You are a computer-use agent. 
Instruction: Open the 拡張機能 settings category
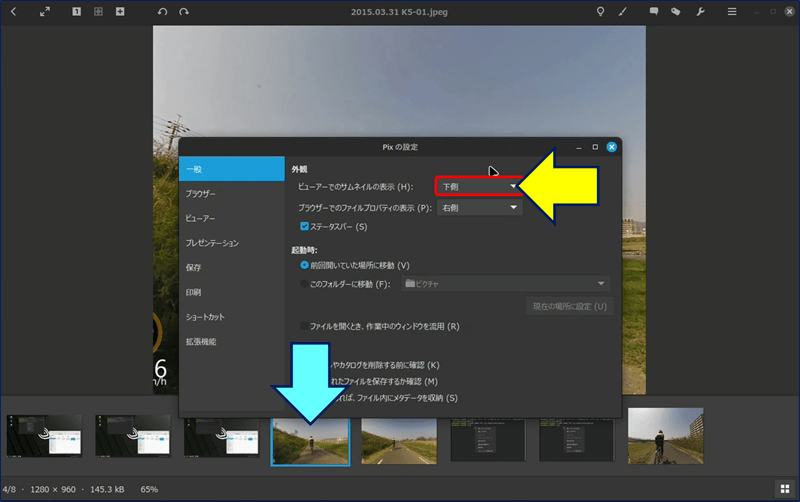coord(232,341)
